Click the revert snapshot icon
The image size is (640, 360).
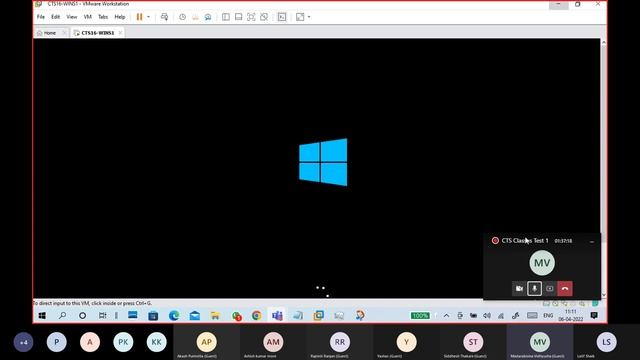(195, 17)
